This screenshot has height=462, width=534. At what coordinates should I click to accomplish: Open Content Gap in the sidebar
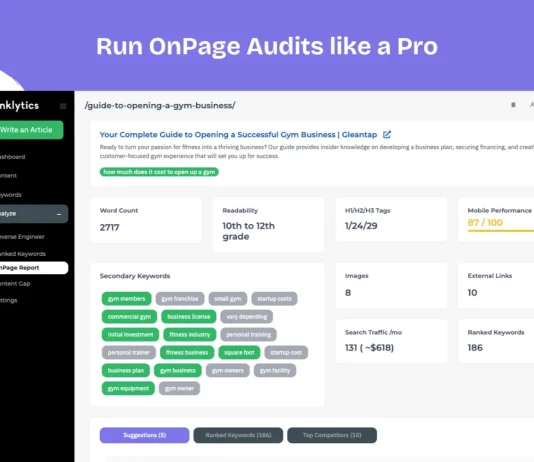[15, 284]
